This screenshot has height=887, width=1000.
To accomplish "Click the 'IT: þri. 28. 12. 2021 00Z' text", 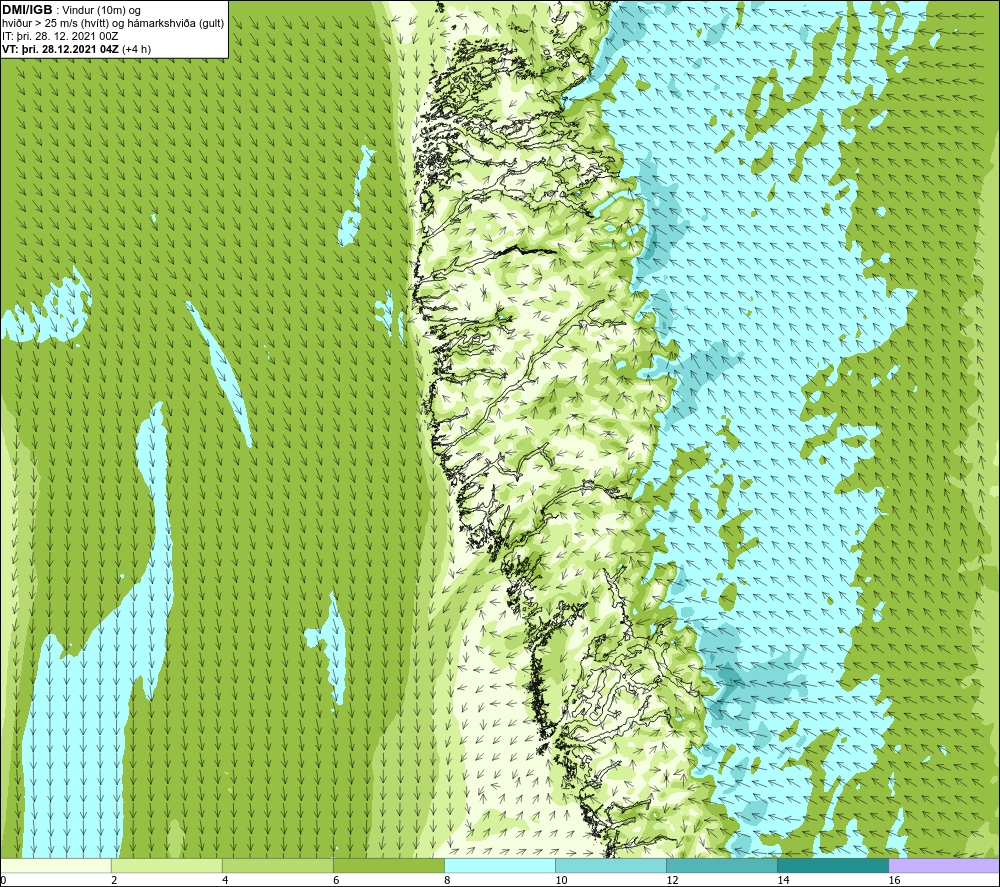I will tap(60, 36).
